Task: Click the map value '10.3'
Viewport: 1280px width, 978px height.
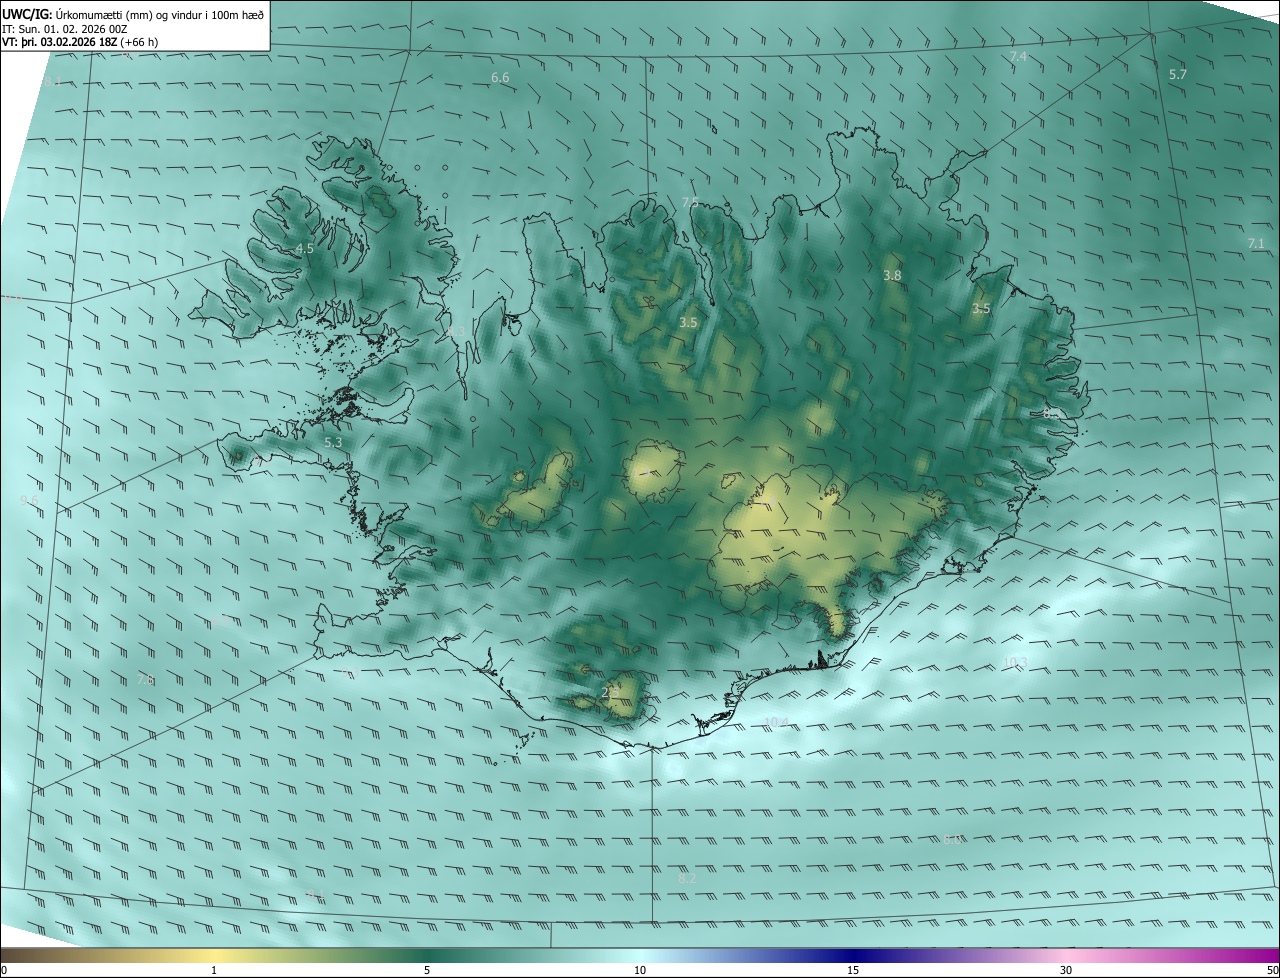Action: [x=1015, y=663]
